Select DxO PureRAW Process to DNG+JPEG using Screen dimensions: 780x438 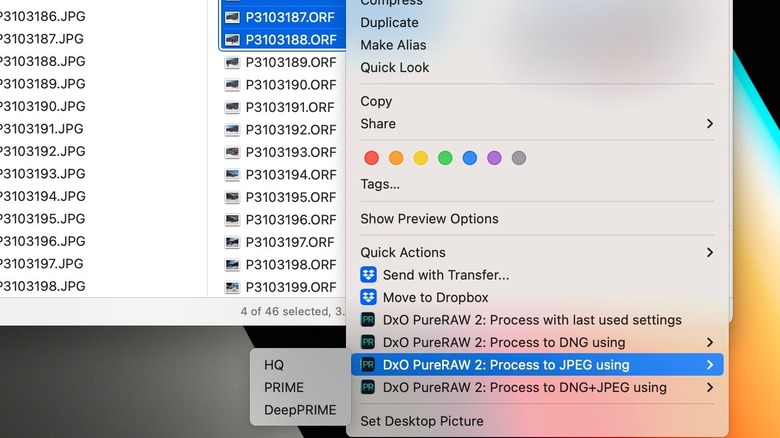pos(524,387)
